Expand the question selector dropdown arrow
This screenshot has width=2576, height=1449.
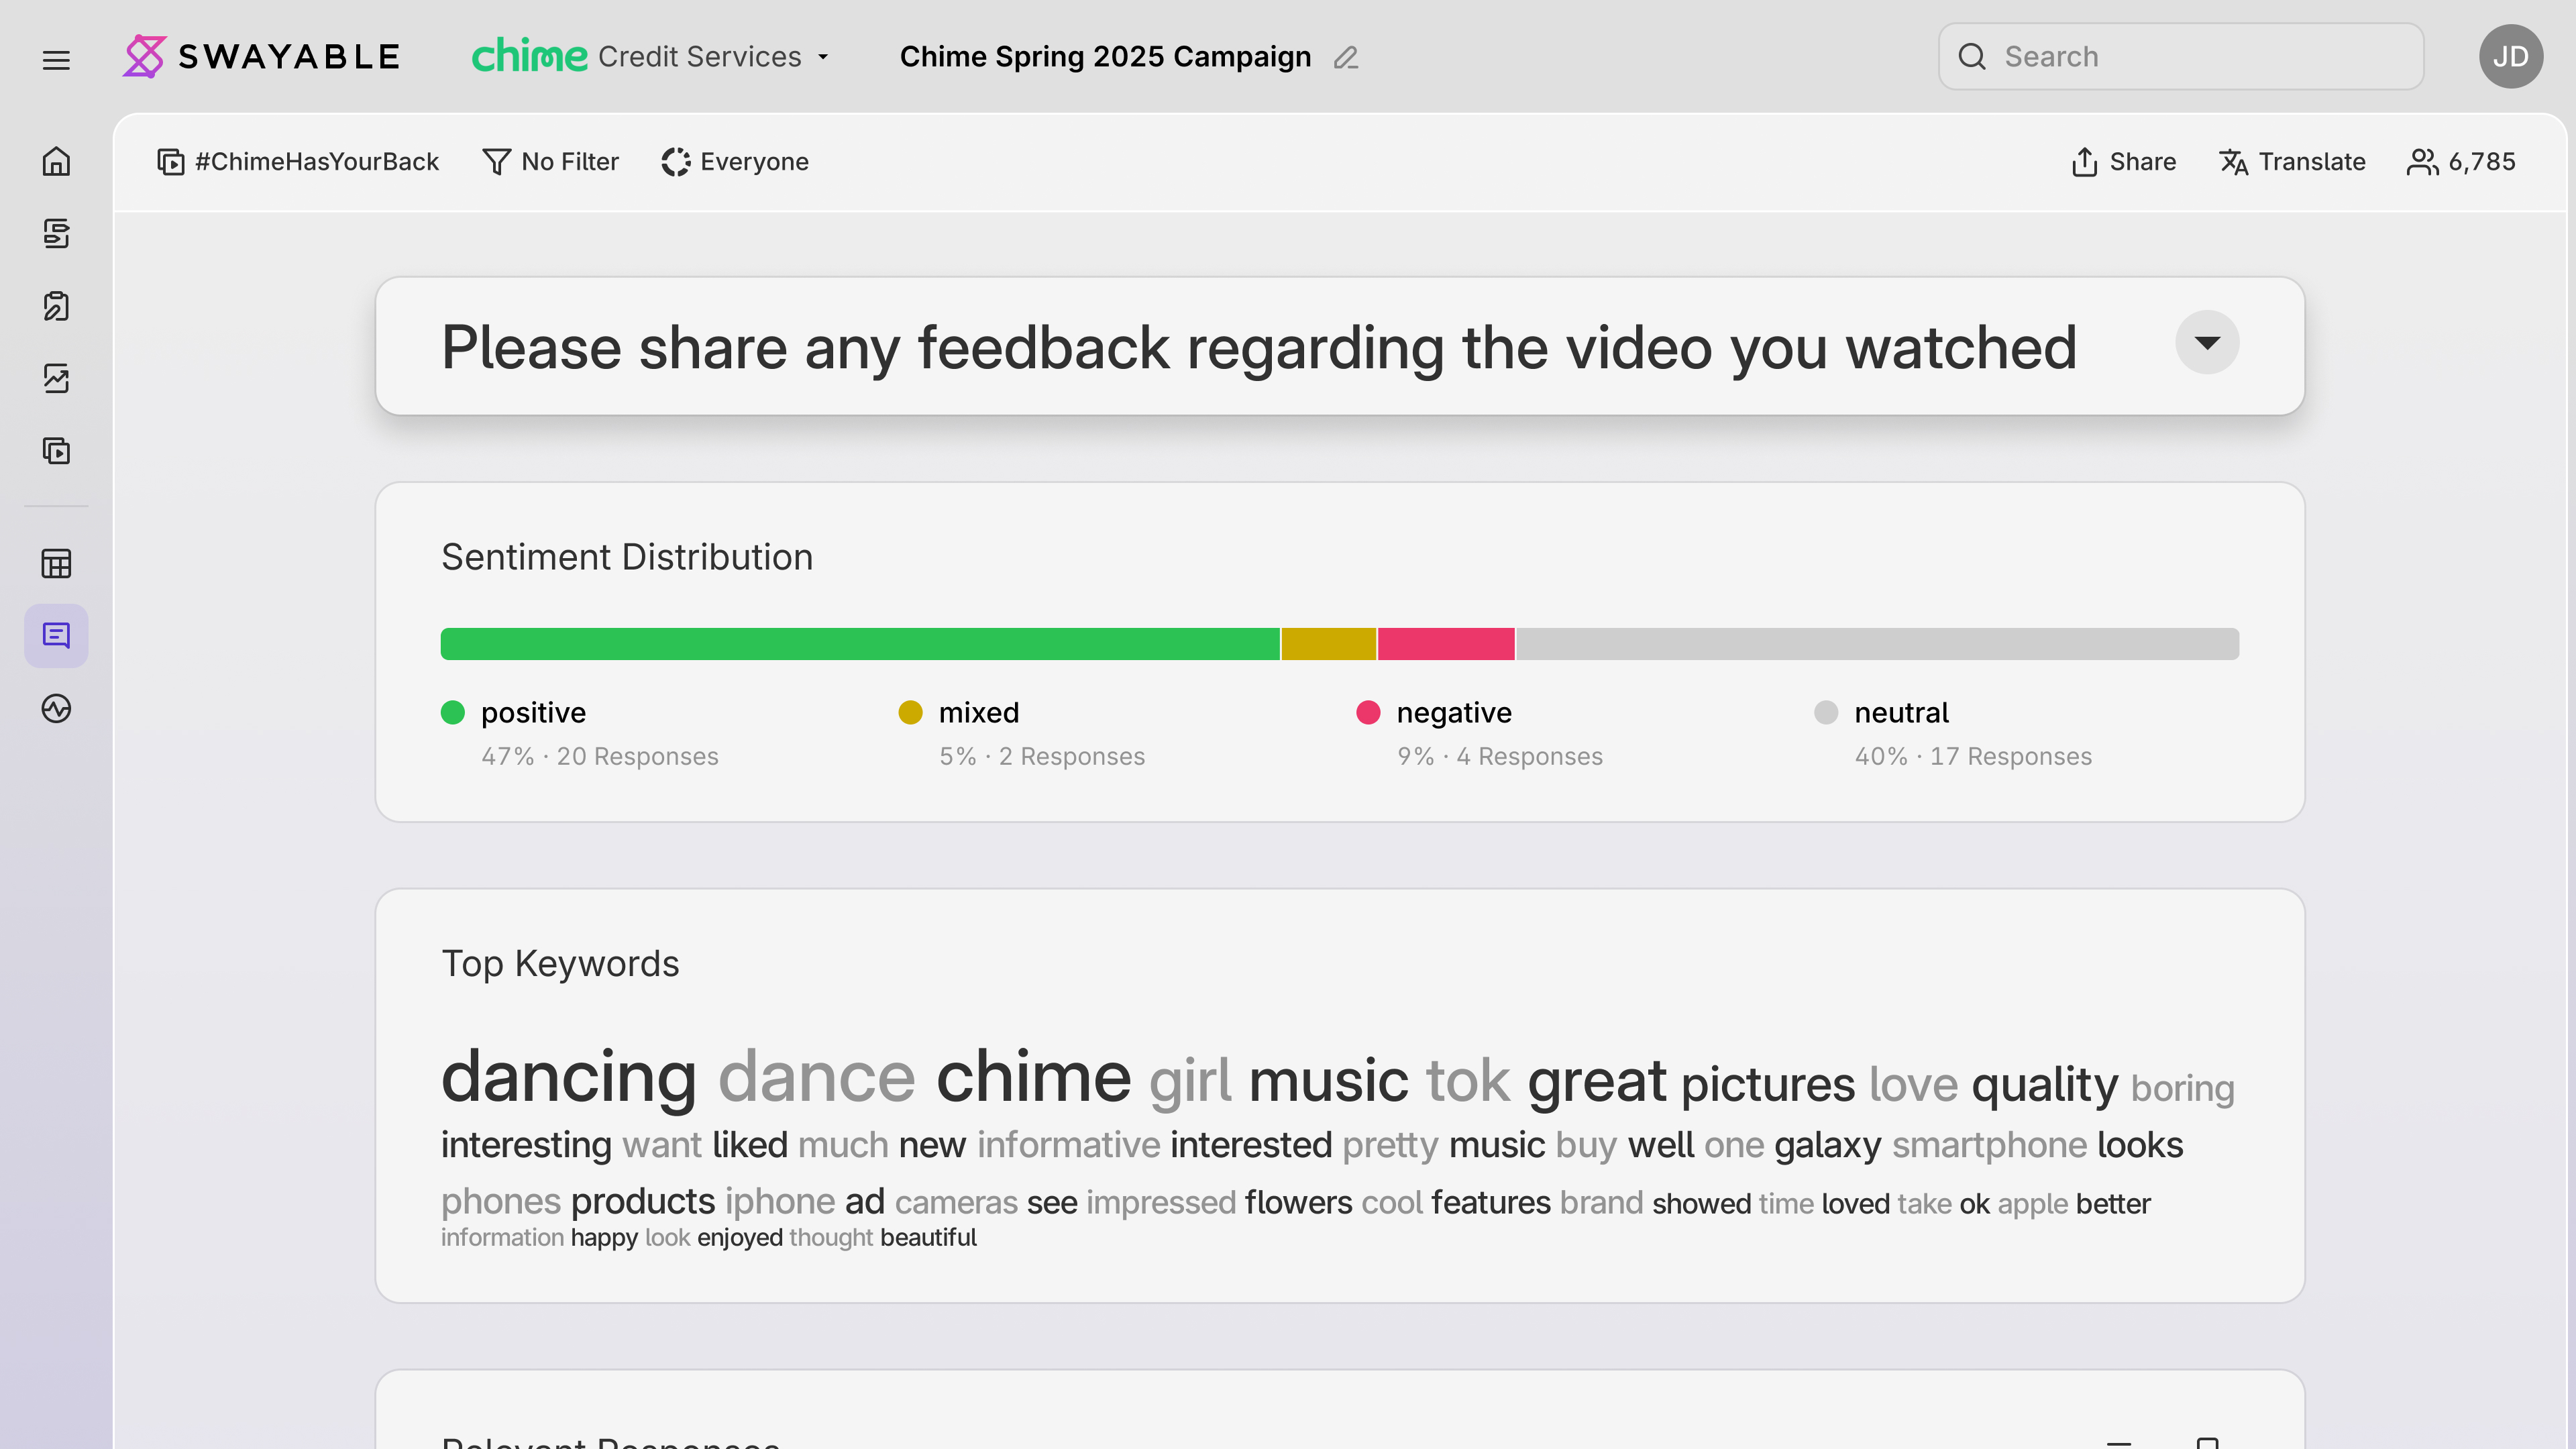coord(2207,343)
